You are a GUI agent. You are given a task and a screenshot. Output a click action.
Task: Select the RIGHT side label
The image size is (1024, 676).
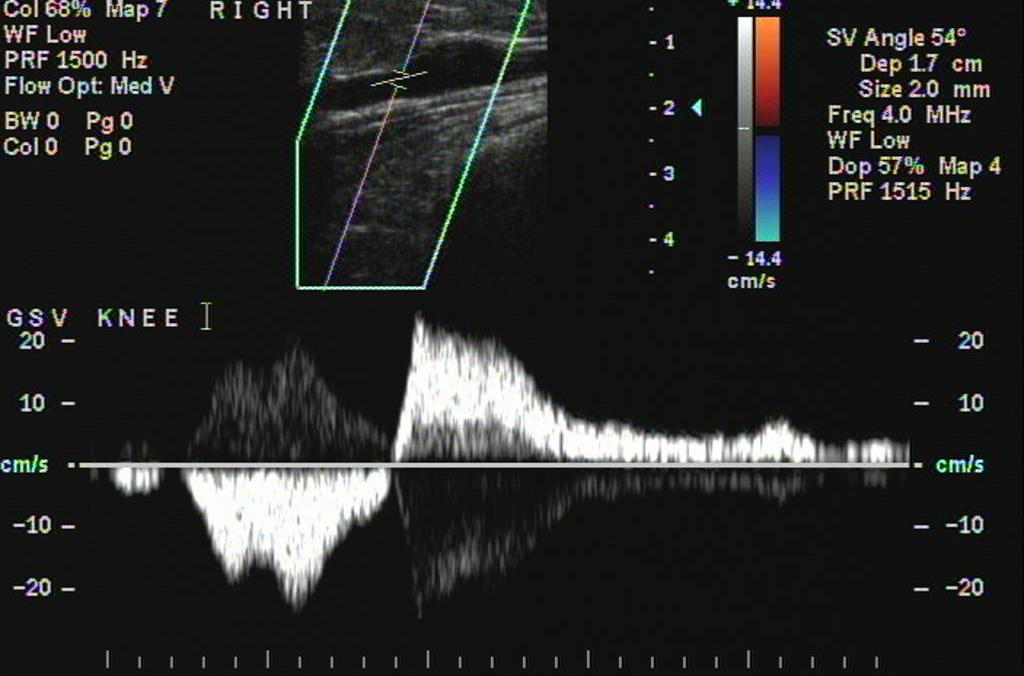click(x=261, y=12)
